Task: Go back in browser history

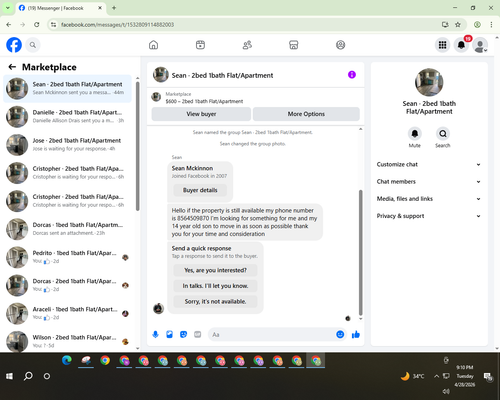Action: click(9, 25)
